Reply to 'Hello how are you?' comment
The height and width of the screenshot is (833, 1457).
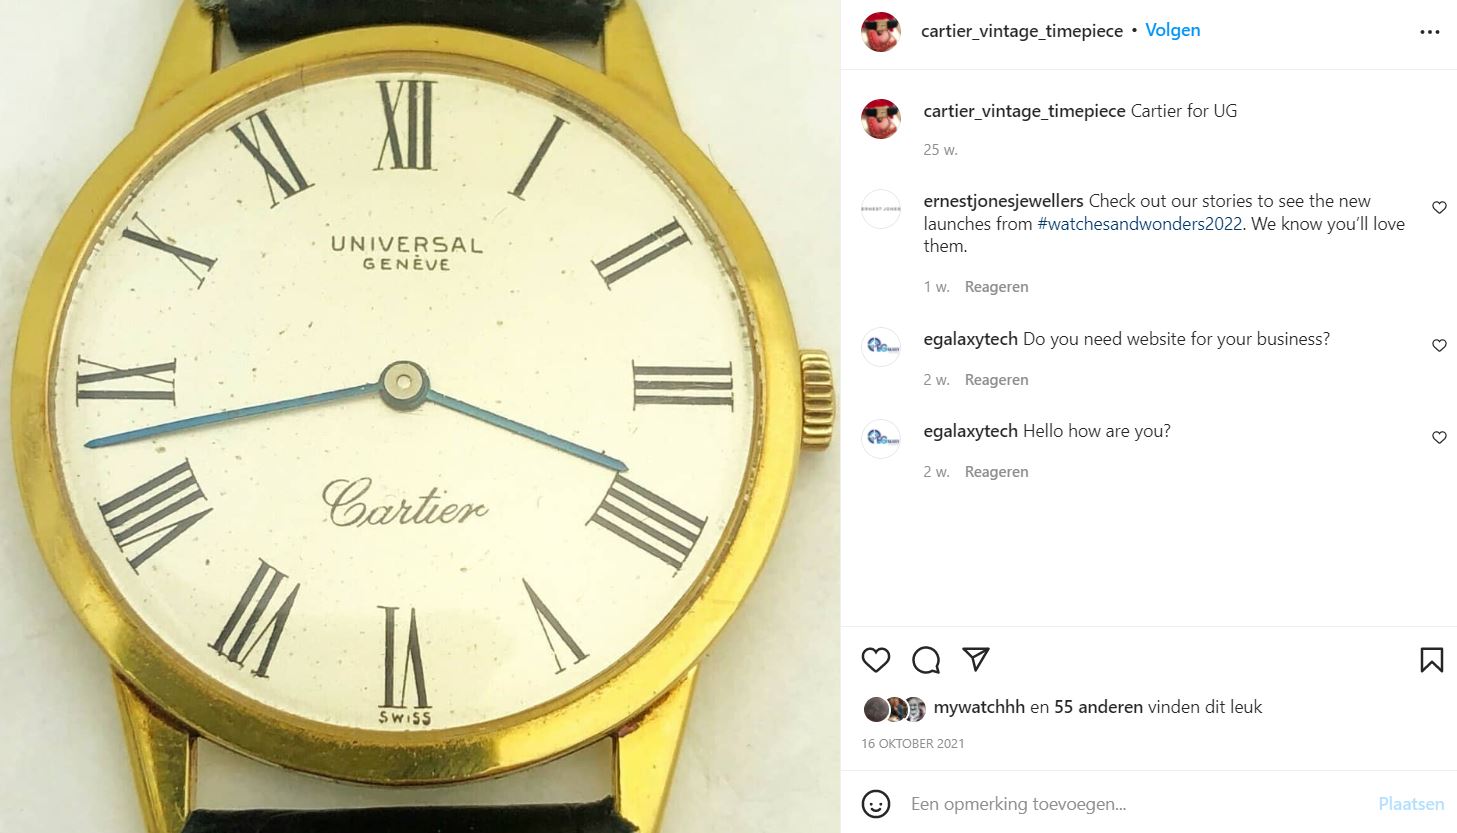996,472
